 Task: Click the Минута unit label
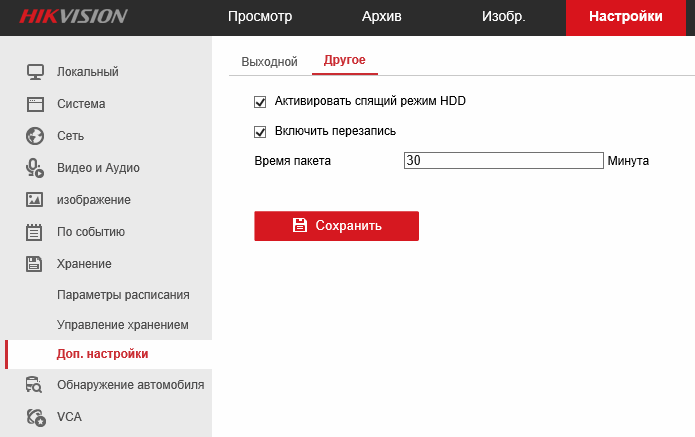pyautogui.click(x=628, y=160)
